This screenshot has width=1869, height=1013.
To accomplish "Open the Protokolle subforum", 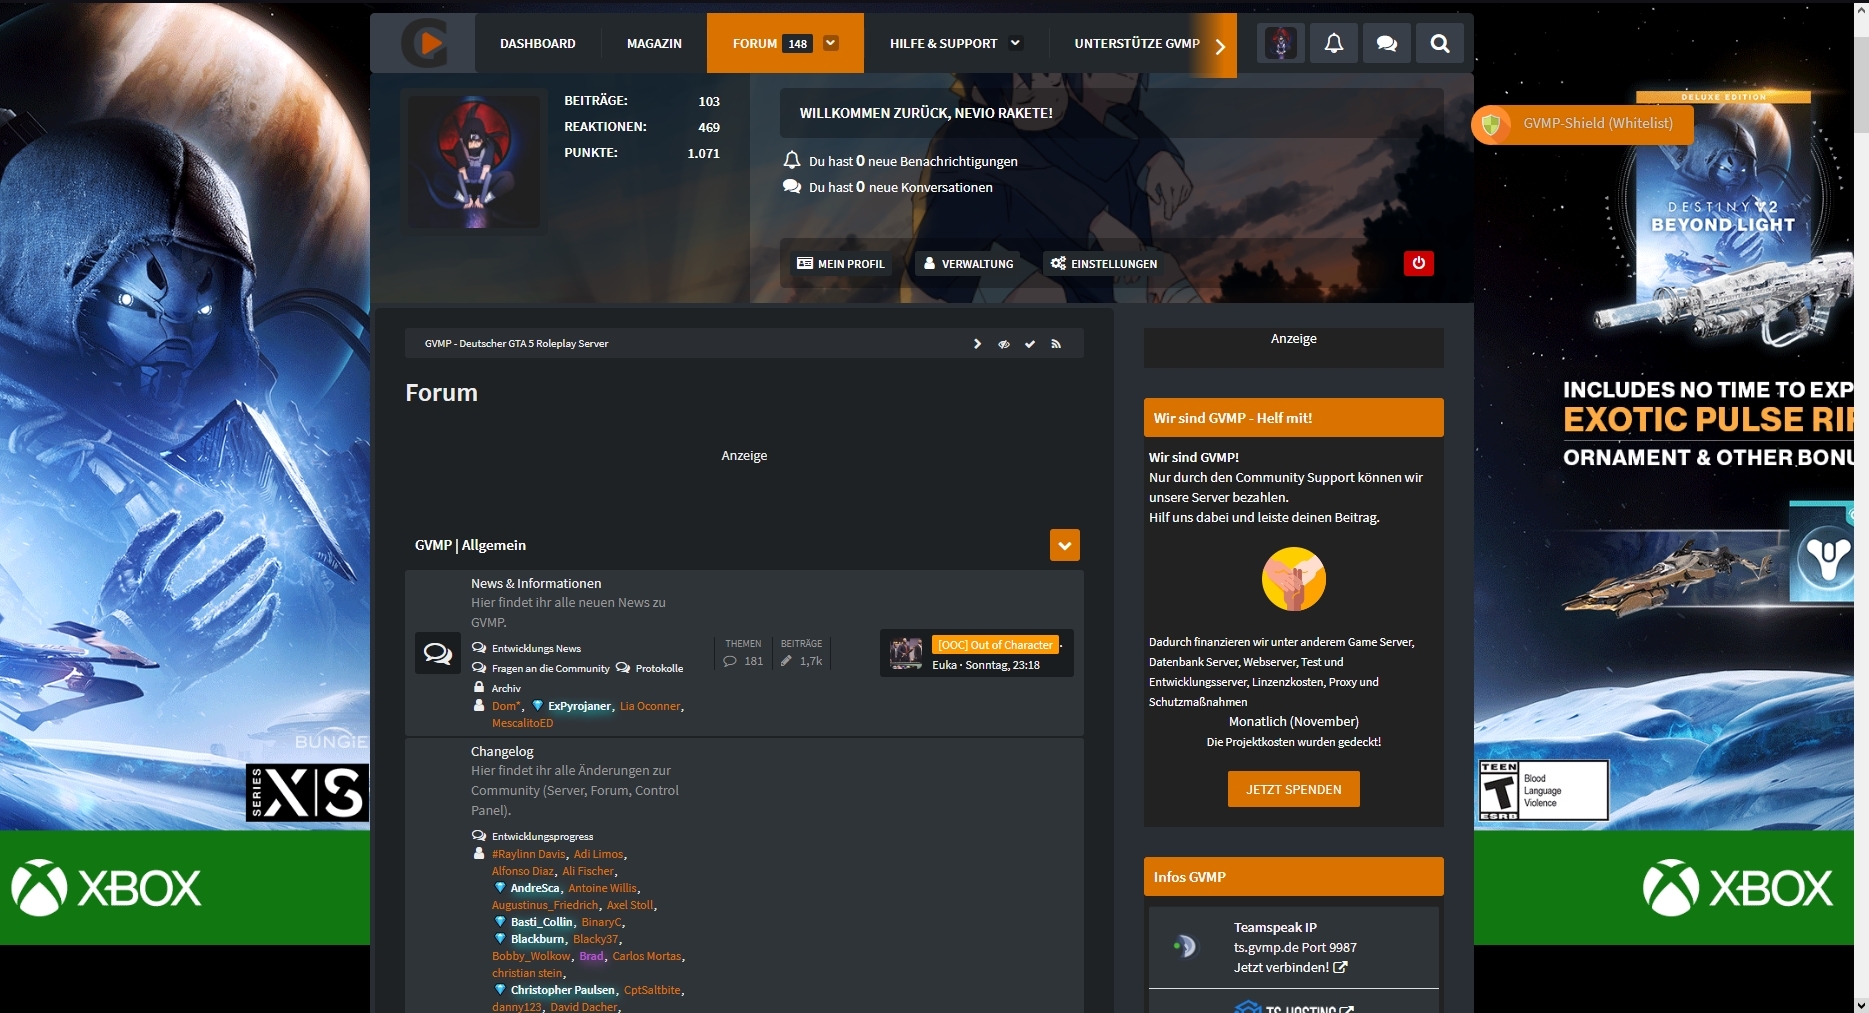I will click(x=659, y=668).
